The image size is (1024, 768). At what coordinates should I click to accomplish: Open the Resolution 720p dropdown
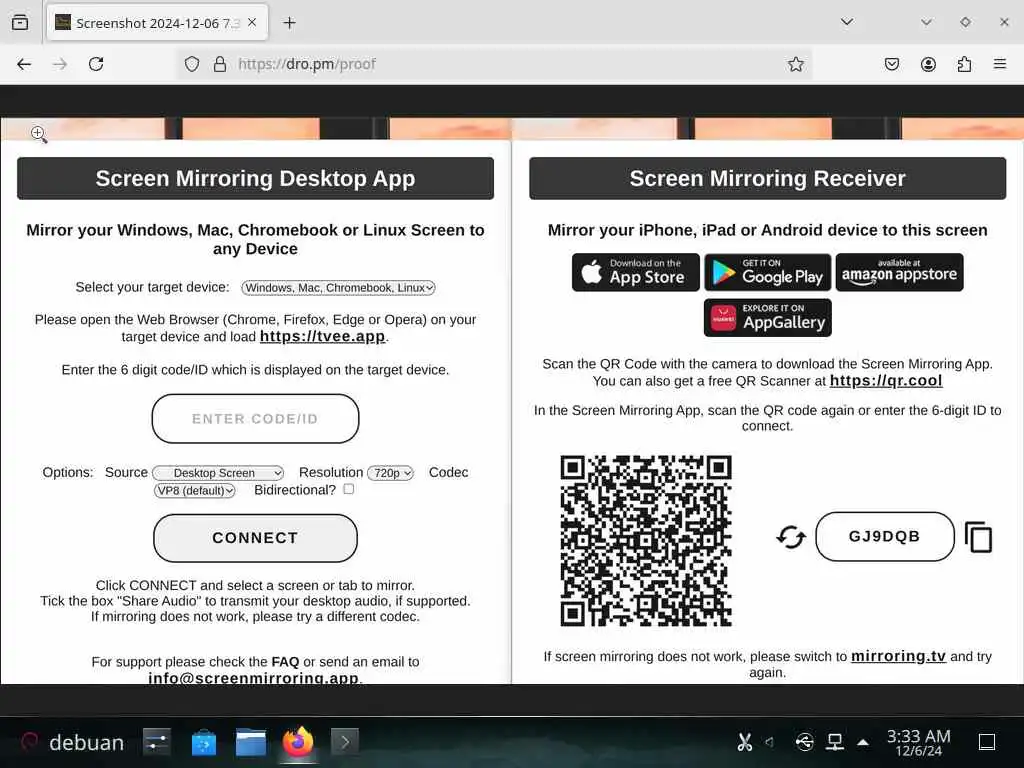(x=391, y=473)
